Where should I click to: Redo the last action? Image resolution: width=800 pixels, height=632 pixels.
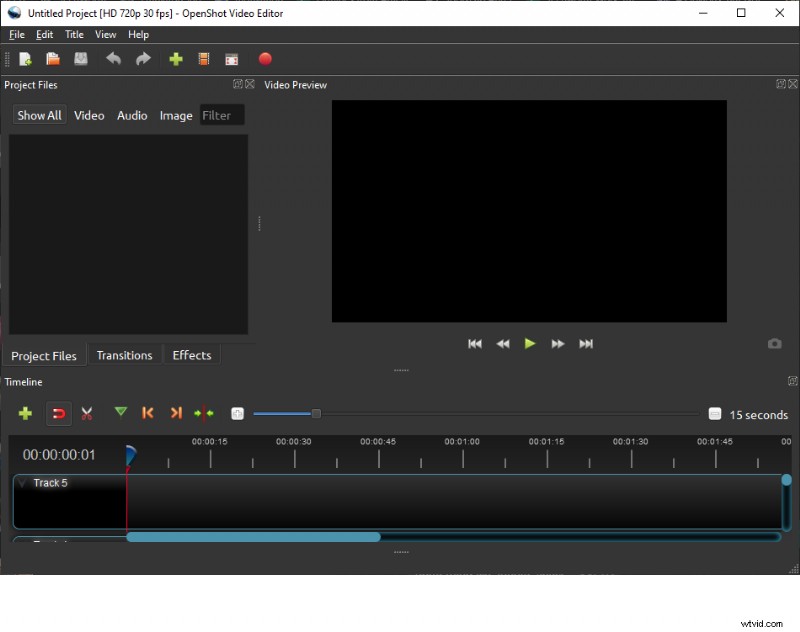pyautogui.click(x=142, y=59)
